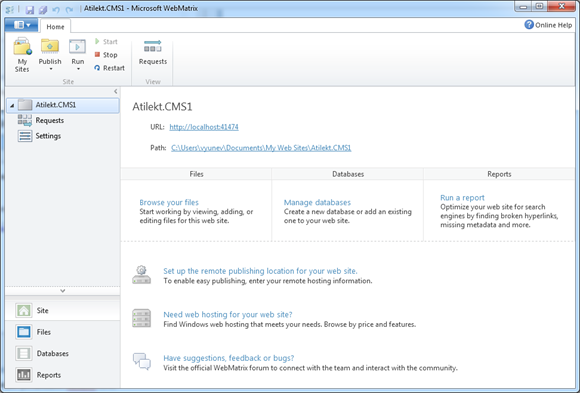Click the WebMatrix app icon in title bar
This screenshot has width=580, height=393.
point(10,9)
